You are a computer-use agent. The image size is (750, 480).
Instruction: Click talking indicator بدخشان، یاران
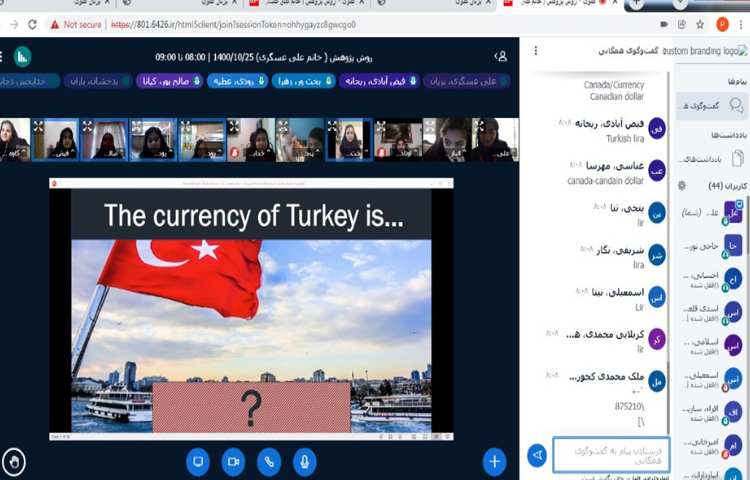98,81
